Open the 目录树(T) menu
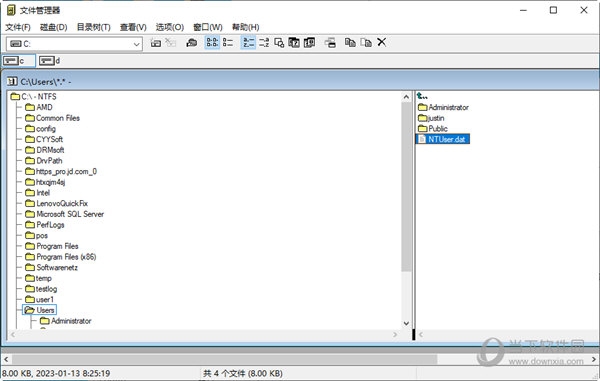600x381 pixels. (94, 27)
